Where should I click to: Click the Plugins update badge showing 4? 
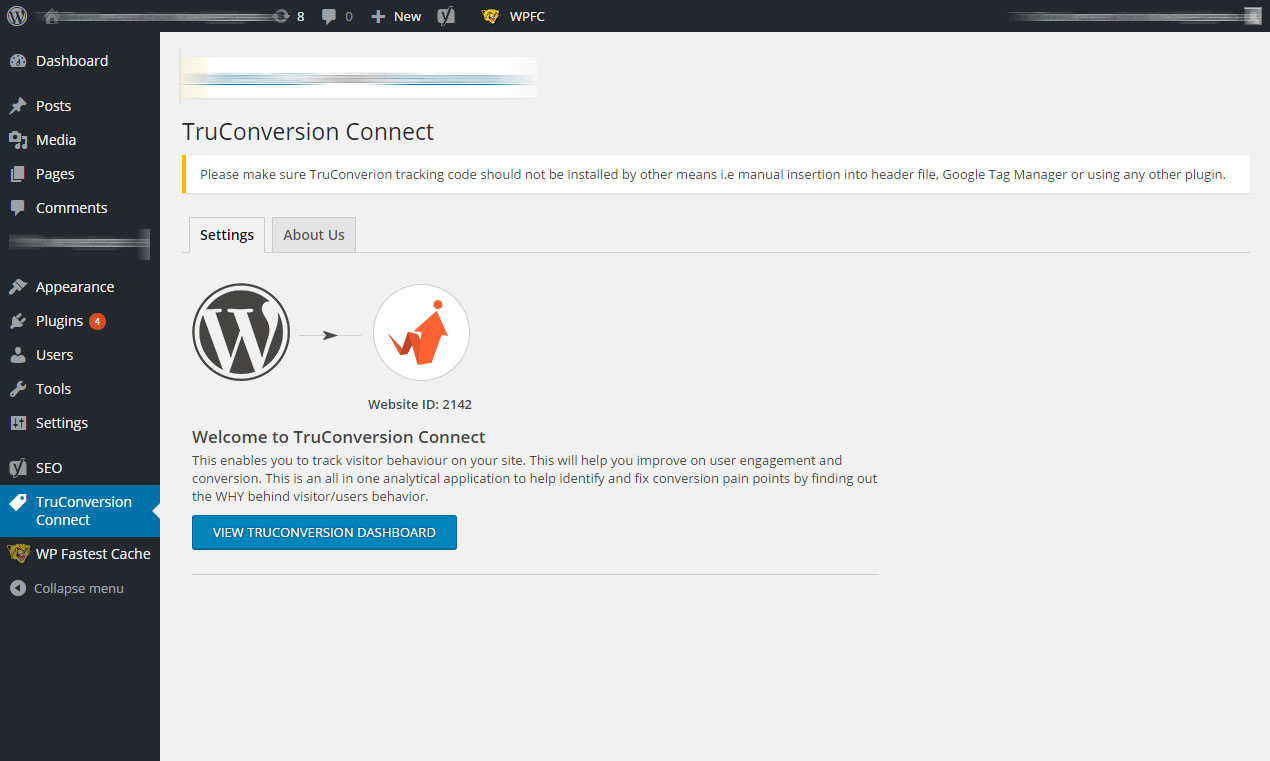(97, 321)
